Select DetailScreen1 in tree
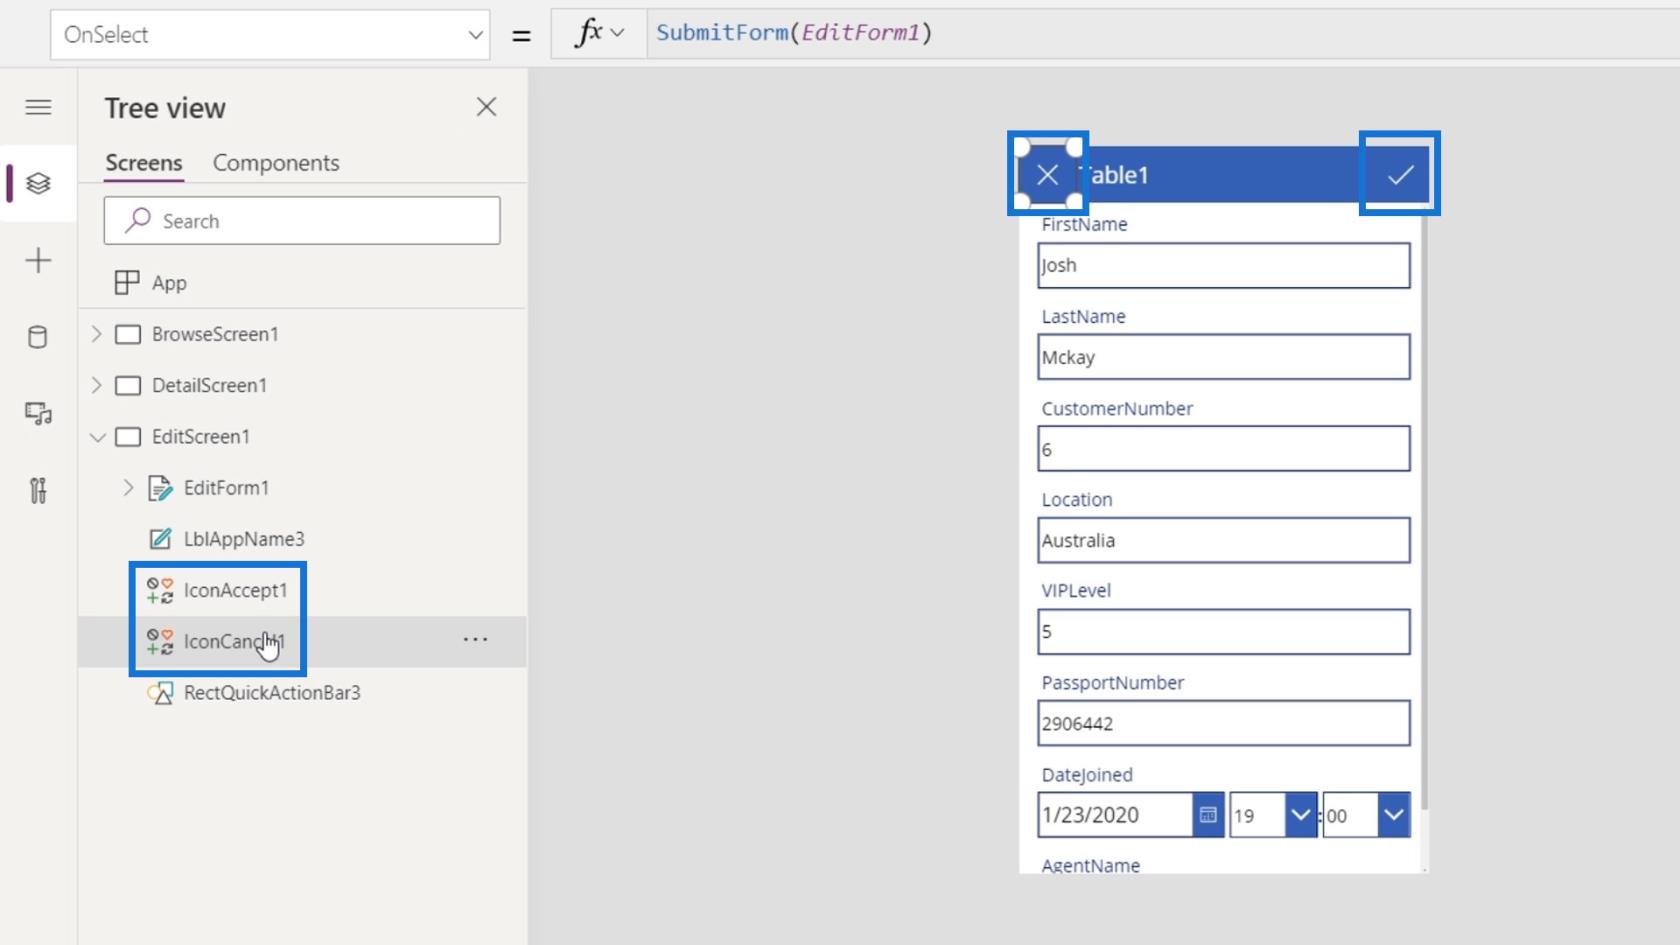Viewport: 1680px width, 945px height. point(209,385)
